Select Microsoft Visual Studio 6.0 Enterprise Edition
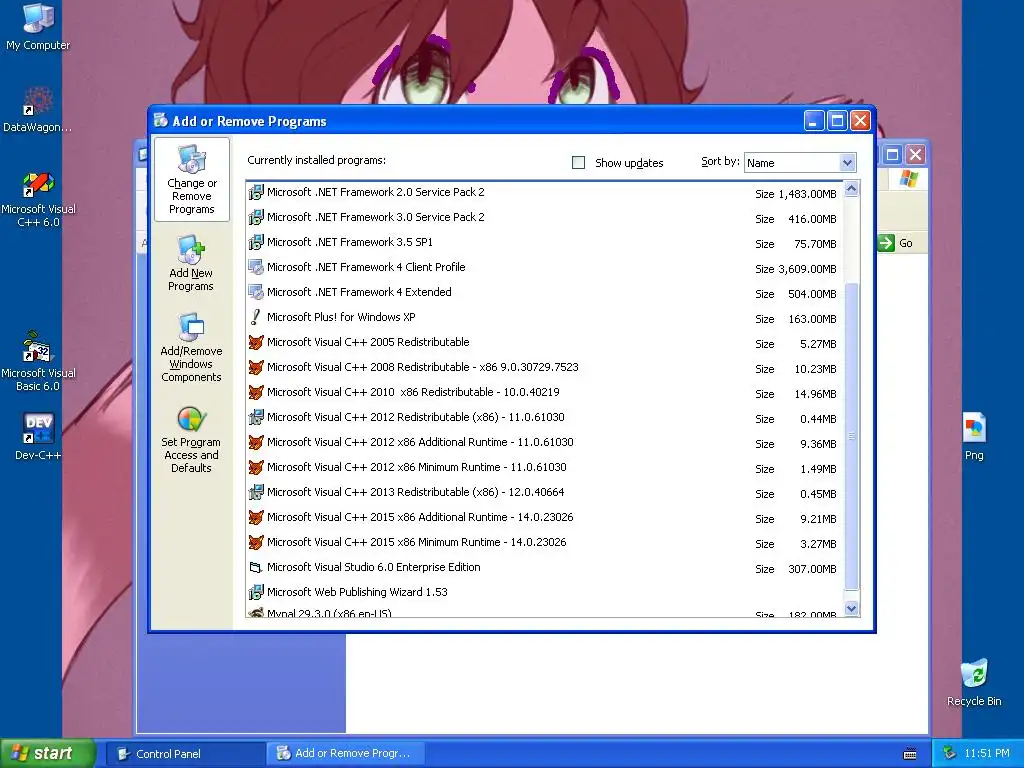 (545, 568)
